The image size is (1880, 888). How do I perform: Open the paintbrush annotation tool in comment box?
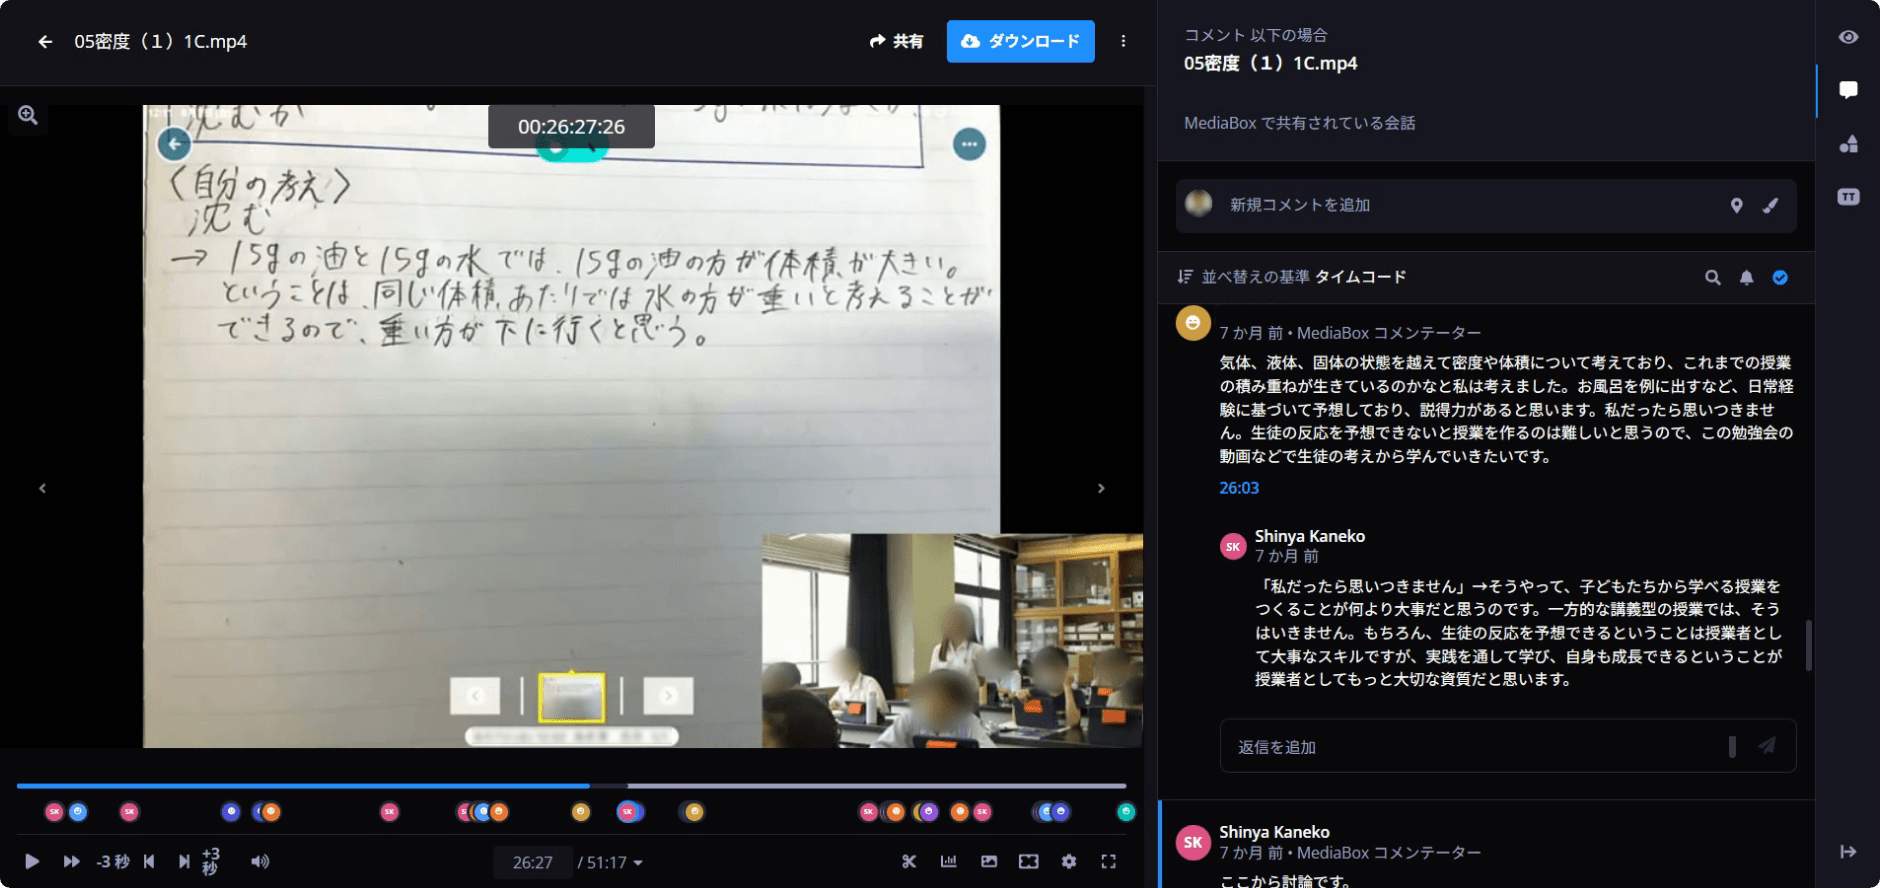pyautogui.click(x=1770, y=205)
